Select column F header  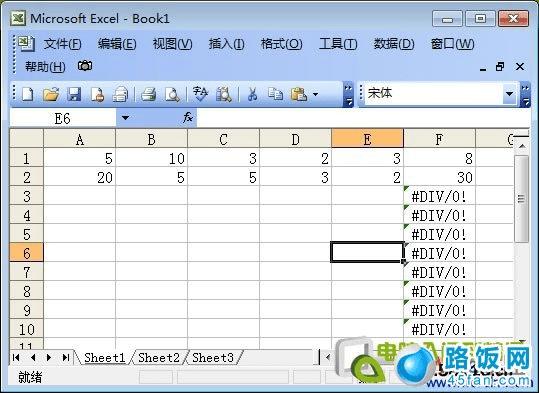coord(439,139)
